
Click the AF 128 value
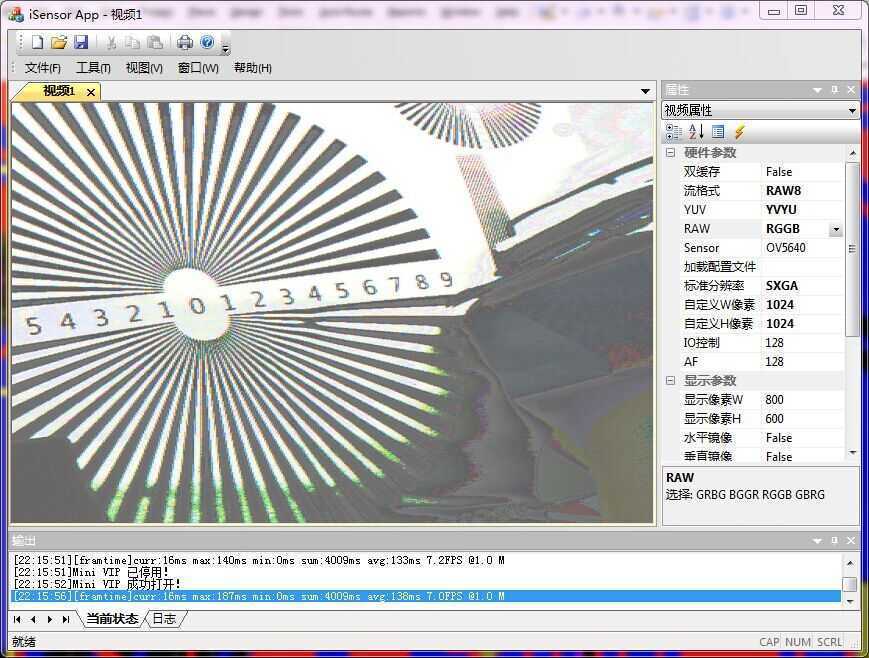point(803,361)
